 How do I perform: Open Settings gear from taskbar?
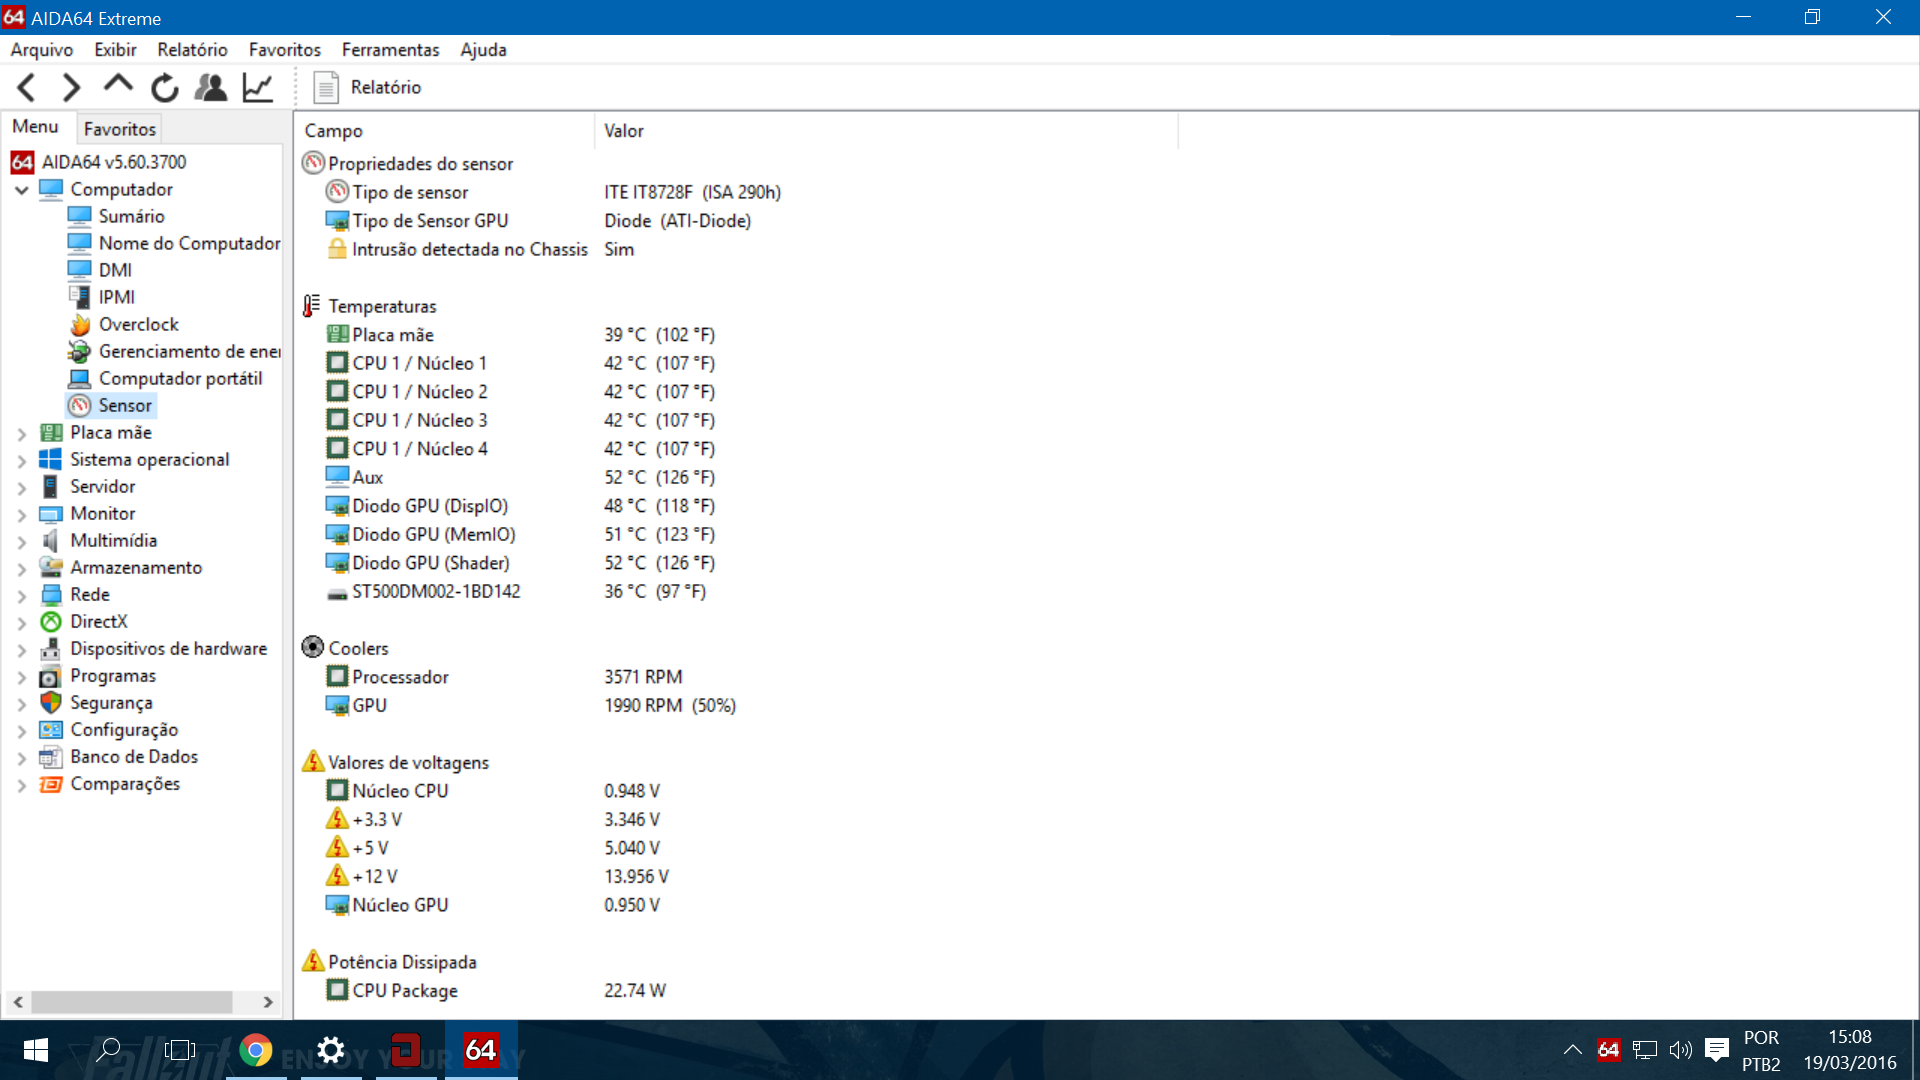pyautogui.click(x=330, y=1050)
